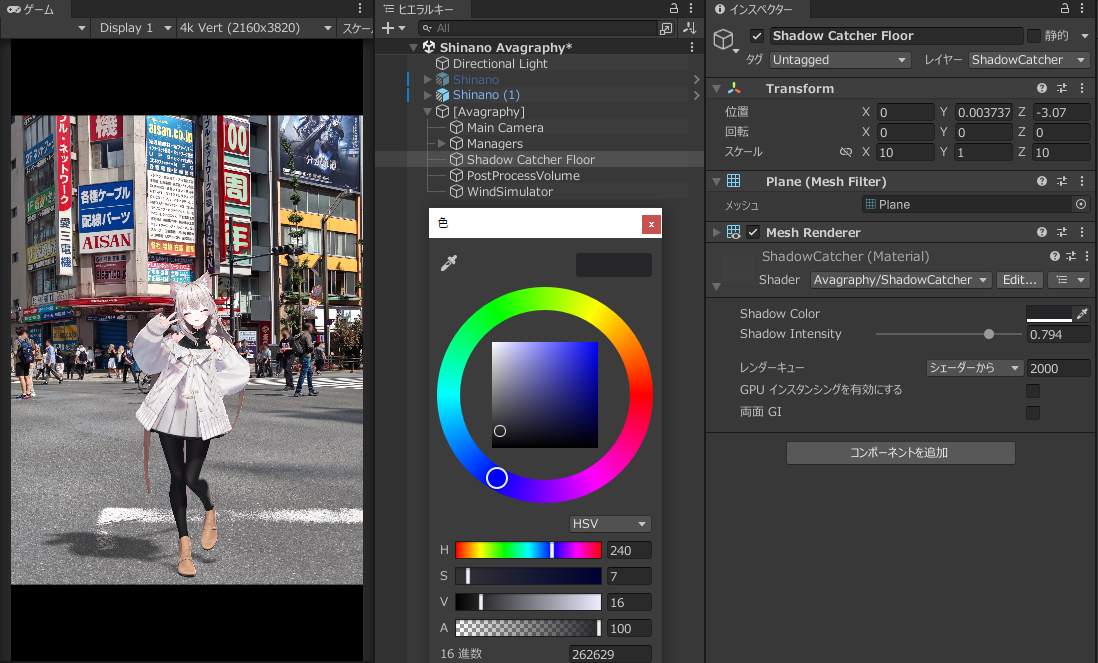Toggle the static (静的) checkbox

(x=1034, y=36)
